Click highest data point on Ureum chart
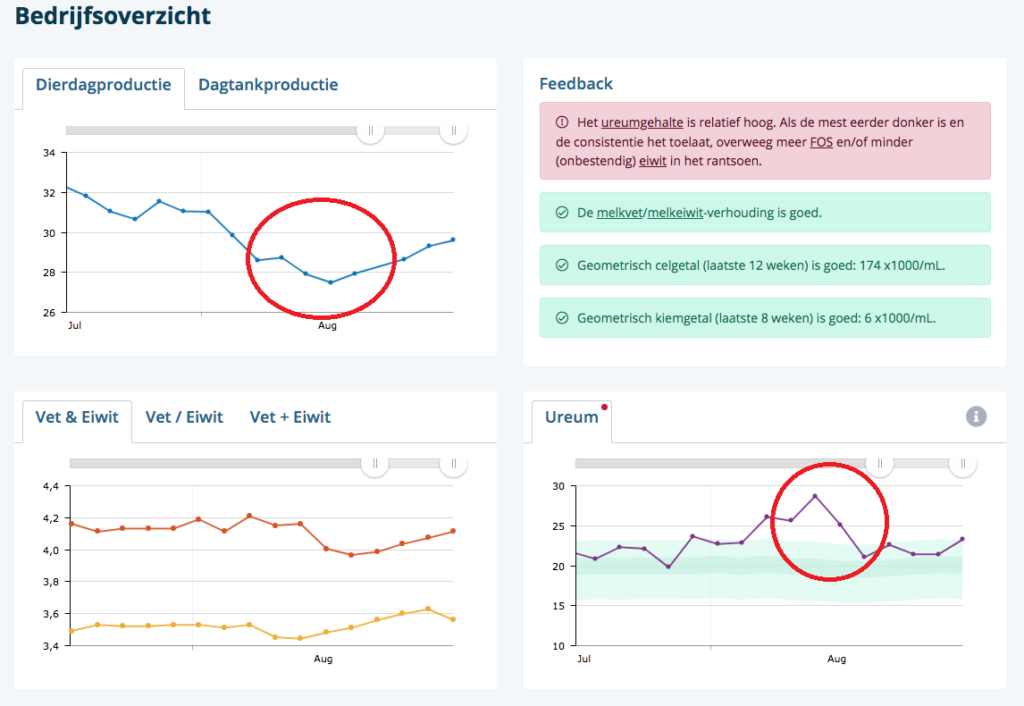Image resolution: width=1024 pixels, height=706 pixels. point(815,495)
